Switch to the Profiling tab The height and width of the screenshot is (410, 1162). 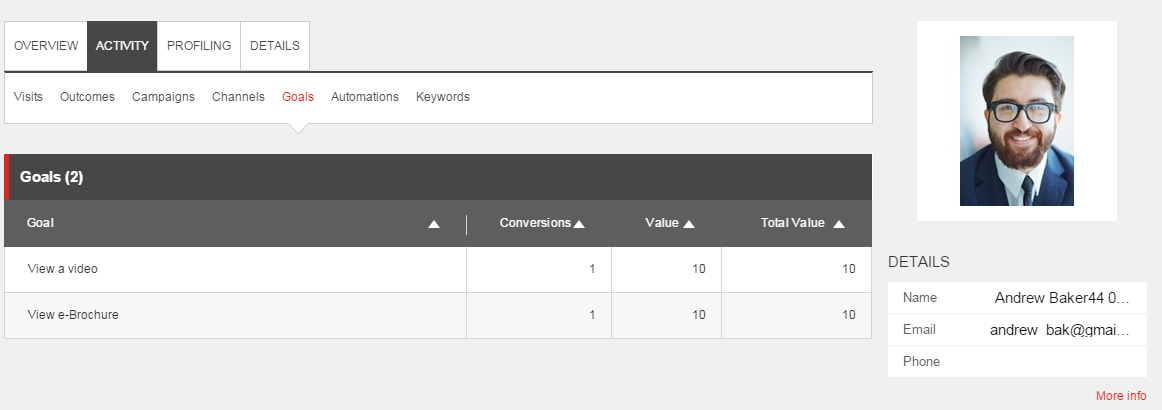pos(199,46)
